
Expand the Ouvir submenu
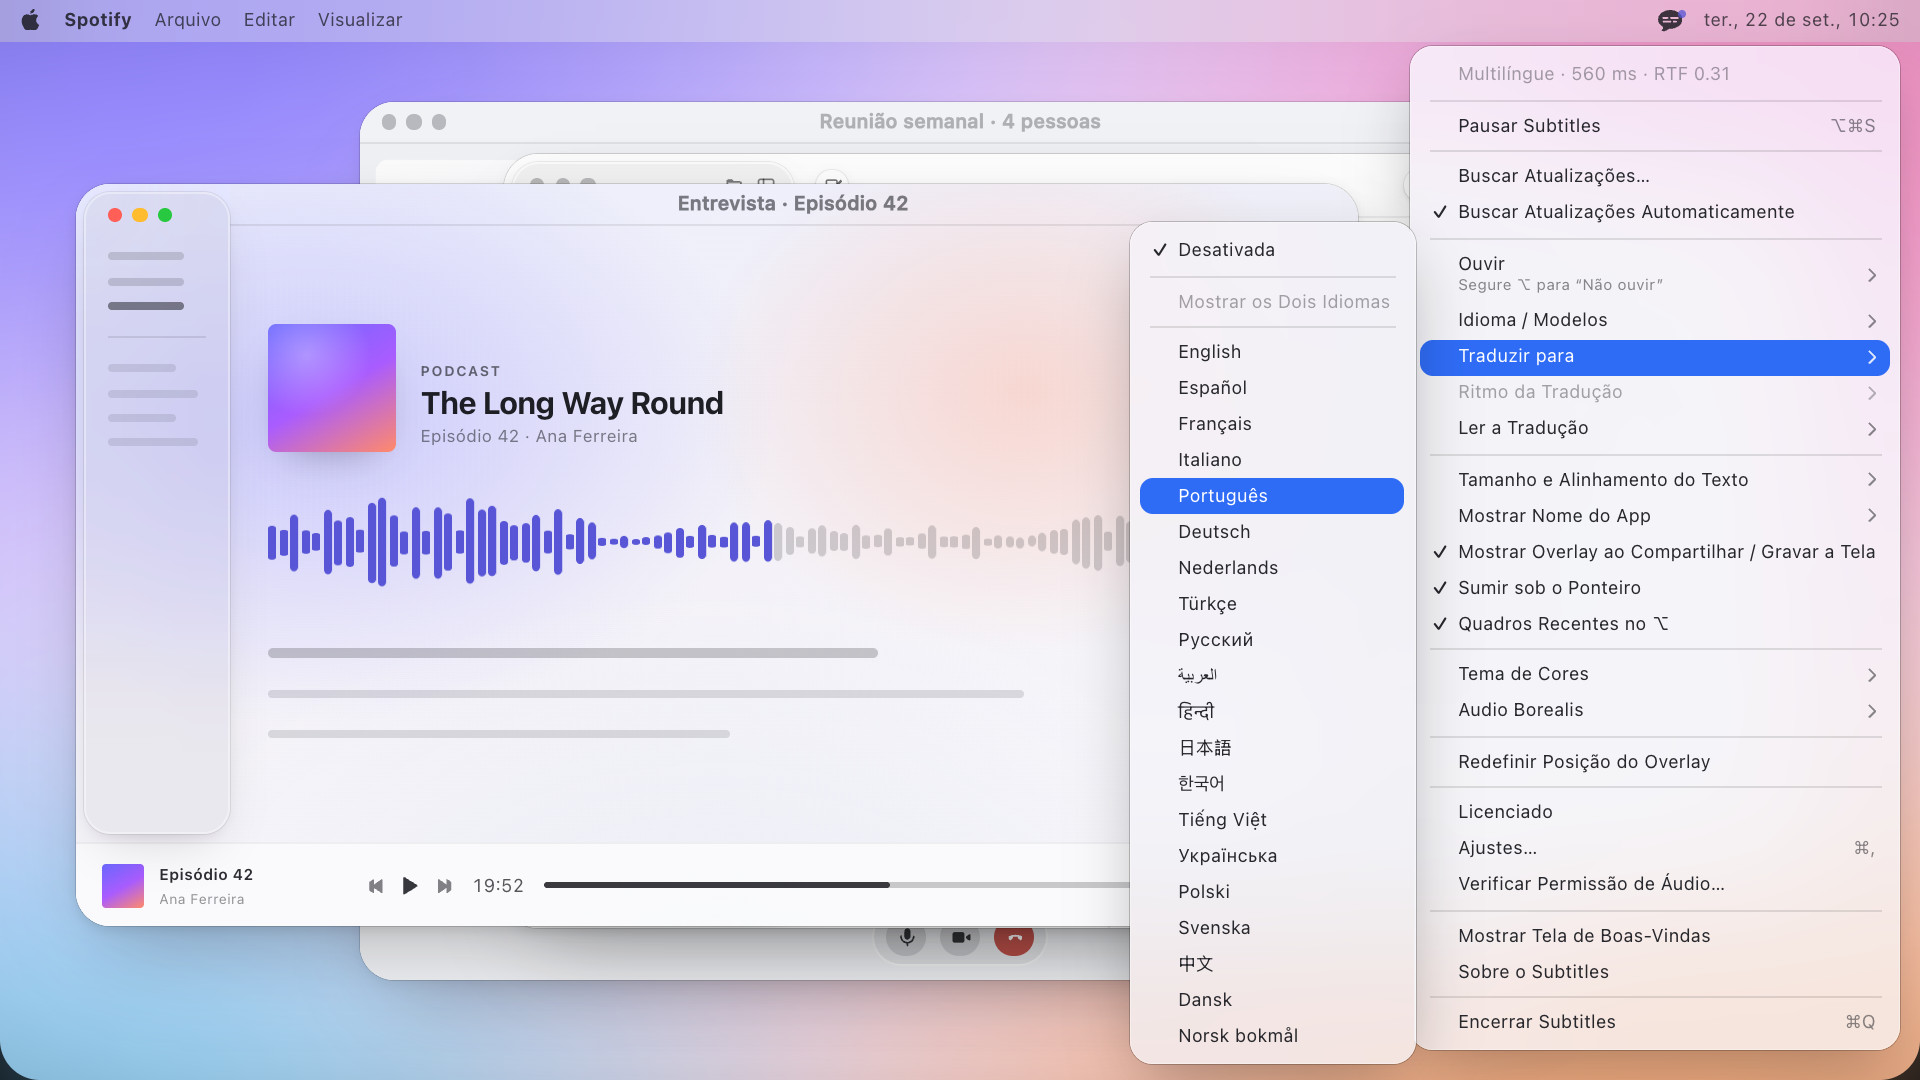1655,273
